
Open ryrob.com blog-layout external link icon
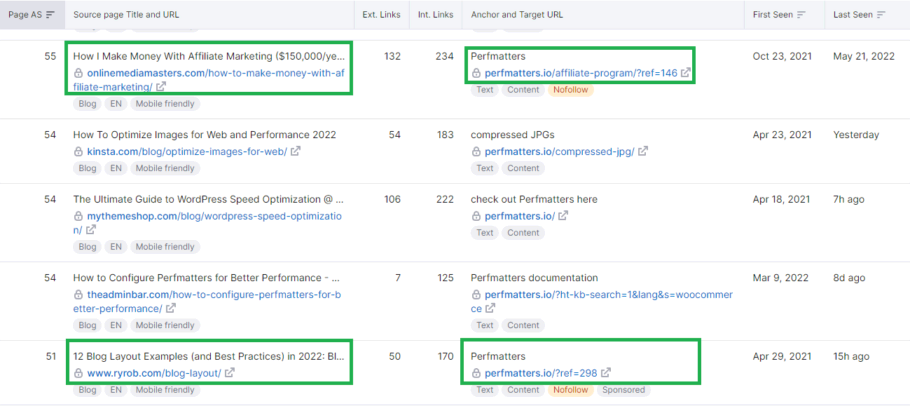click(x=230, y=373)
